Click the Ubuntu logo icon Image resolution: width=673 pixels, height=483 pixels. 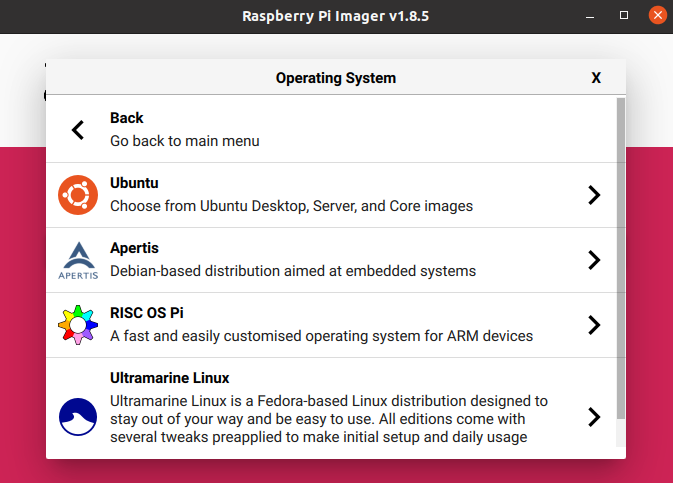[x=78, y=195]
